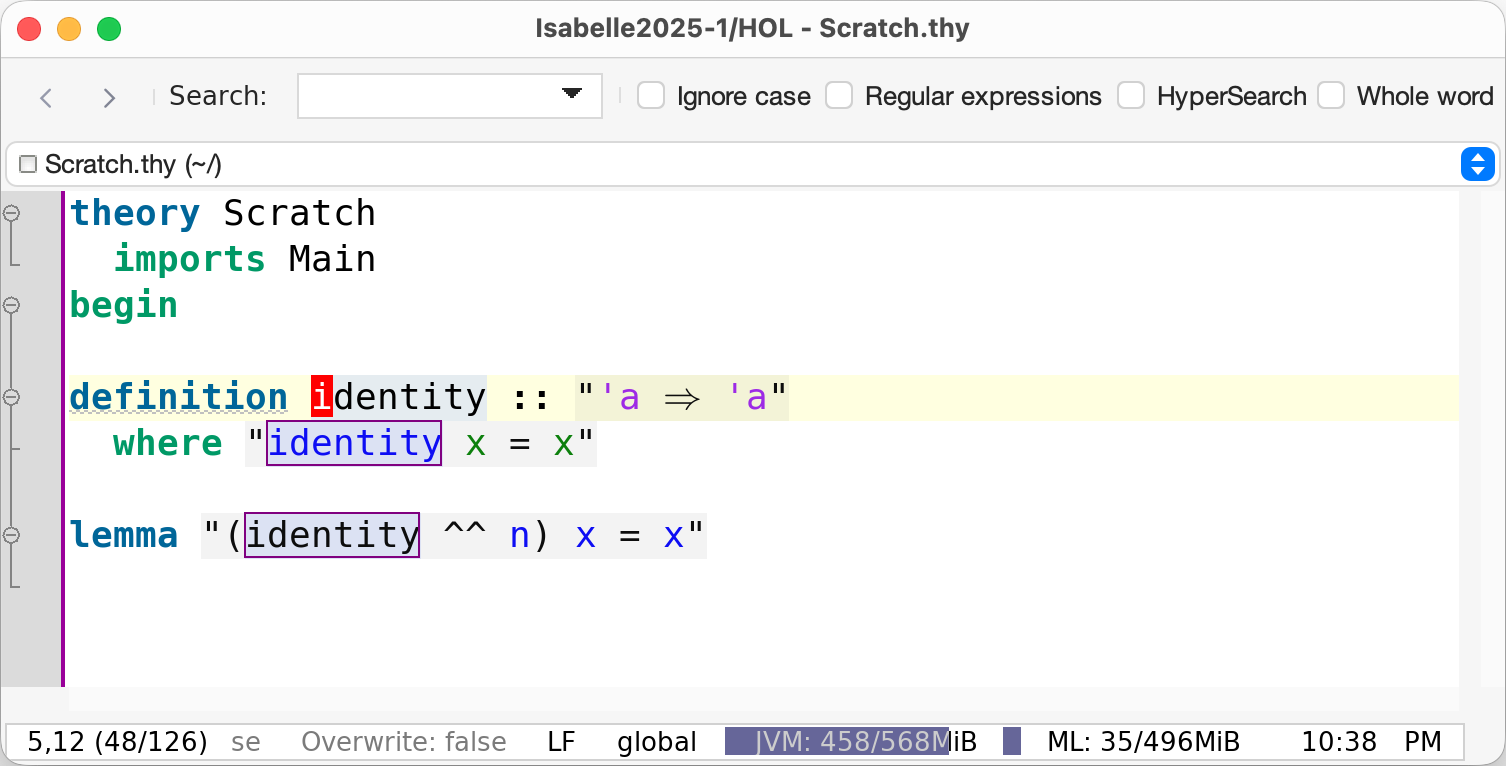Click inside the Search text field

click(425, 96)
